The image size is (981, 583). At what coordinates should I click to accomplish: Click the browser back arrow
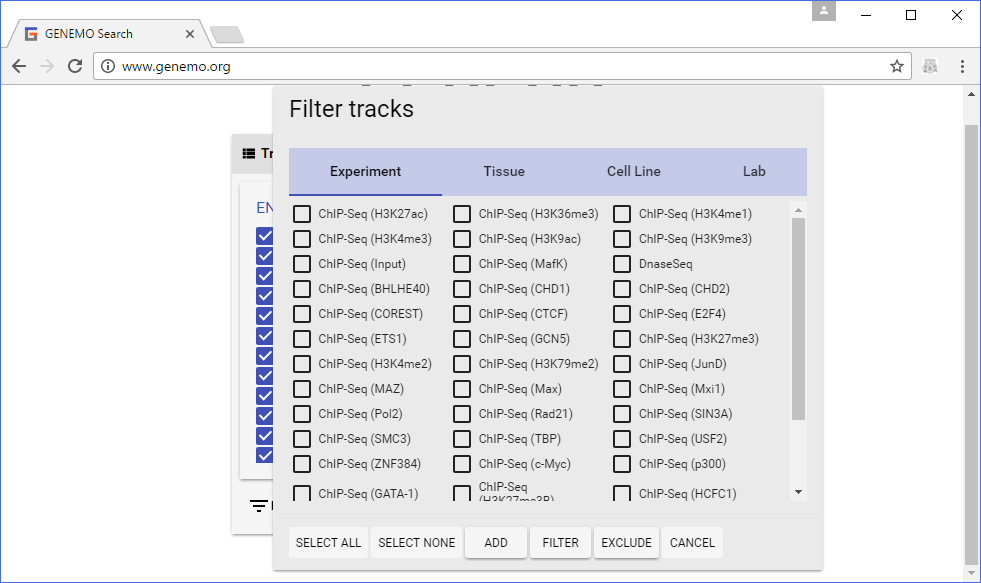(19, 66)
